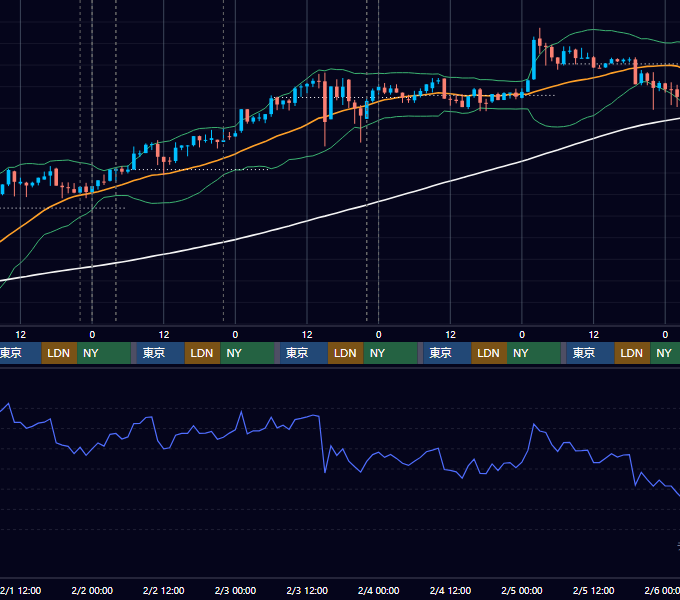This screenshot has width=680, height=600.
Task: Click the 2/2 12:00 date axis label
Action: click(163, 590)
